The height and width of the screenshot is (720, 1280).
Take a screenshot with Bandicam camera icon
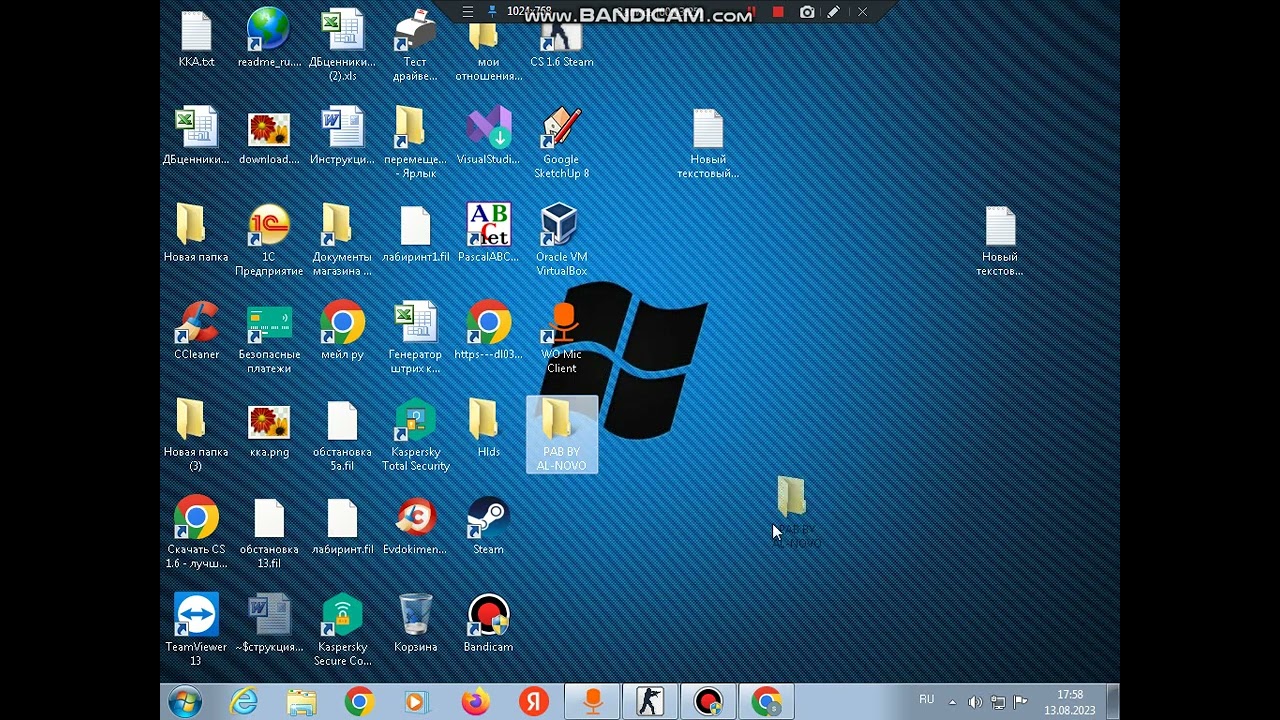click(807, 12)
